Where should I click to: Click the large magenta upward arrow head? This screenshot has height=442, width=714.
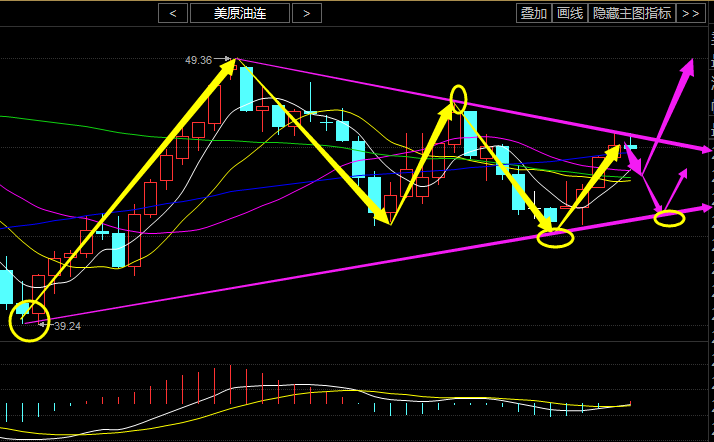point(688,68)
